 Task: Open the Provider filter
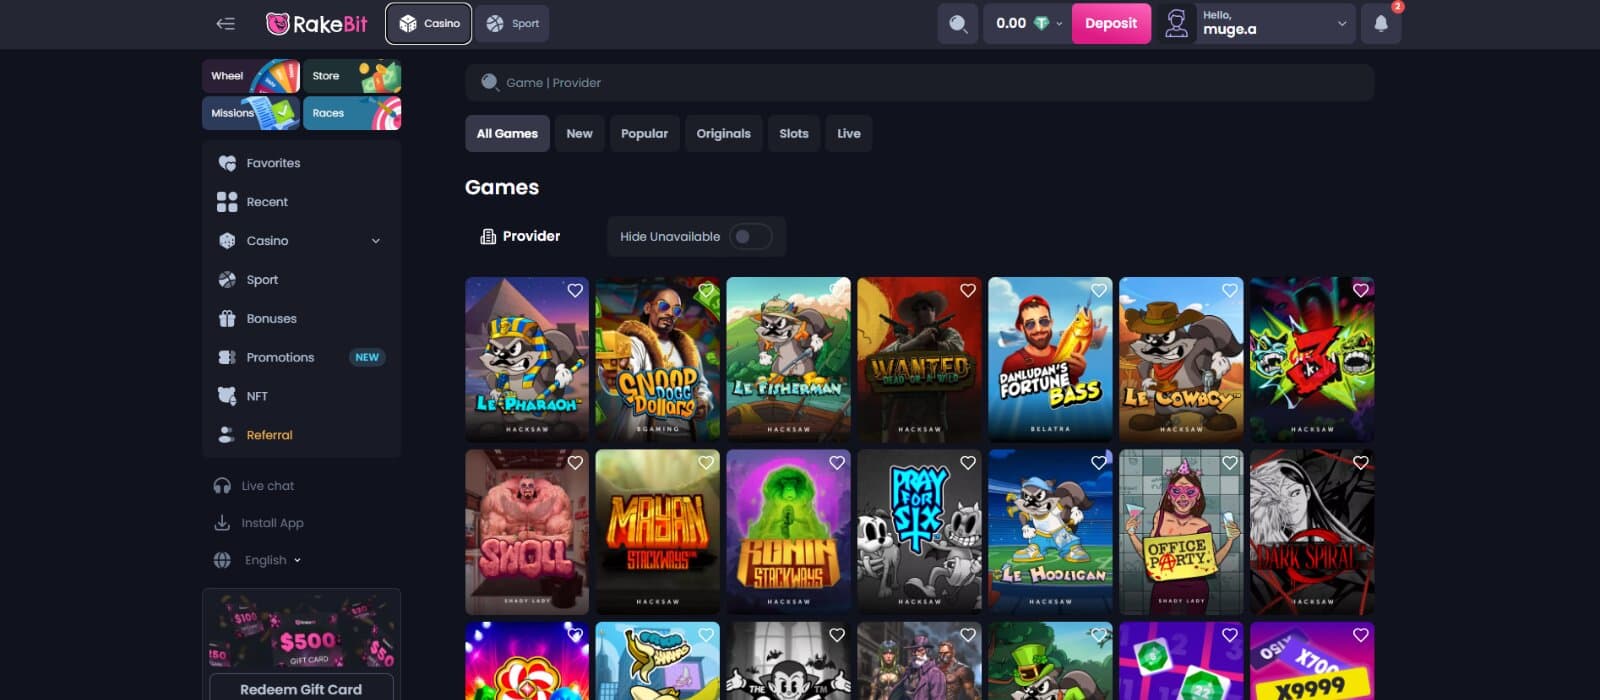(x=520, y=237)
